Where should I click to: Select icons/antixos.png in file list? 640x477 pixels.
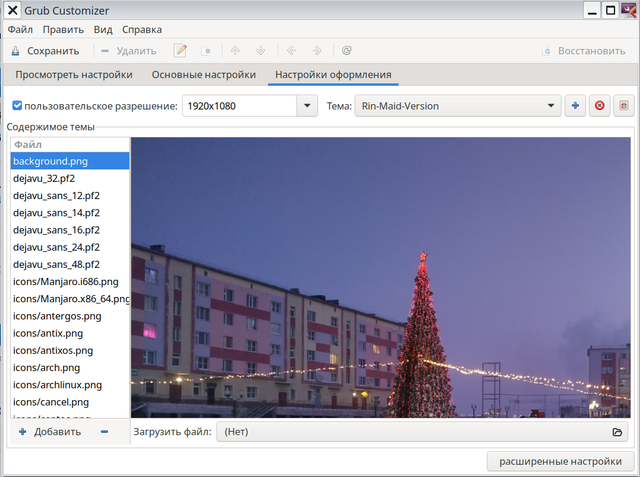[70, 351]
